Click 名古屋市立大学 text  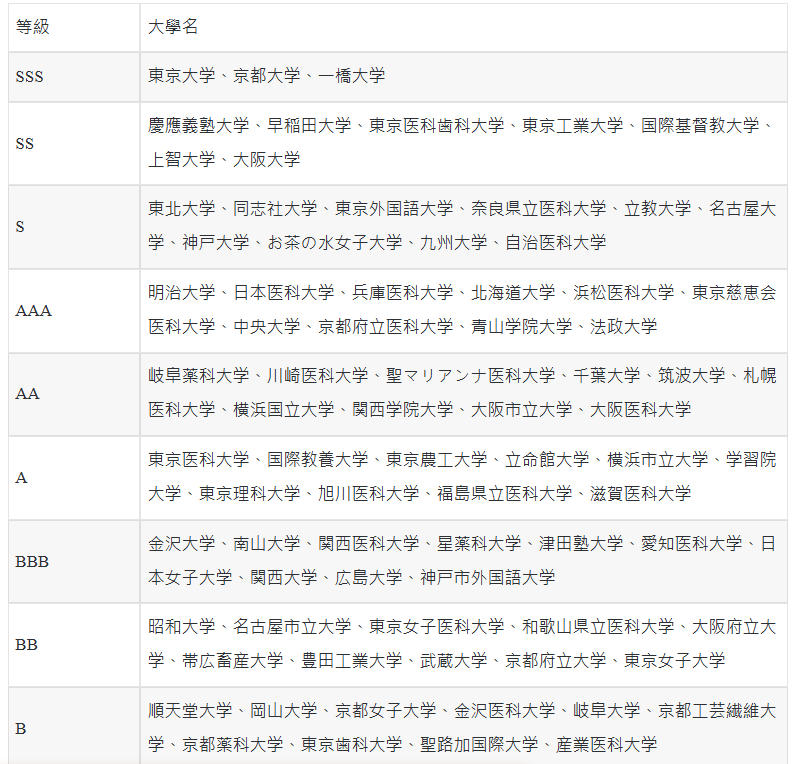(x=292, y=626)
